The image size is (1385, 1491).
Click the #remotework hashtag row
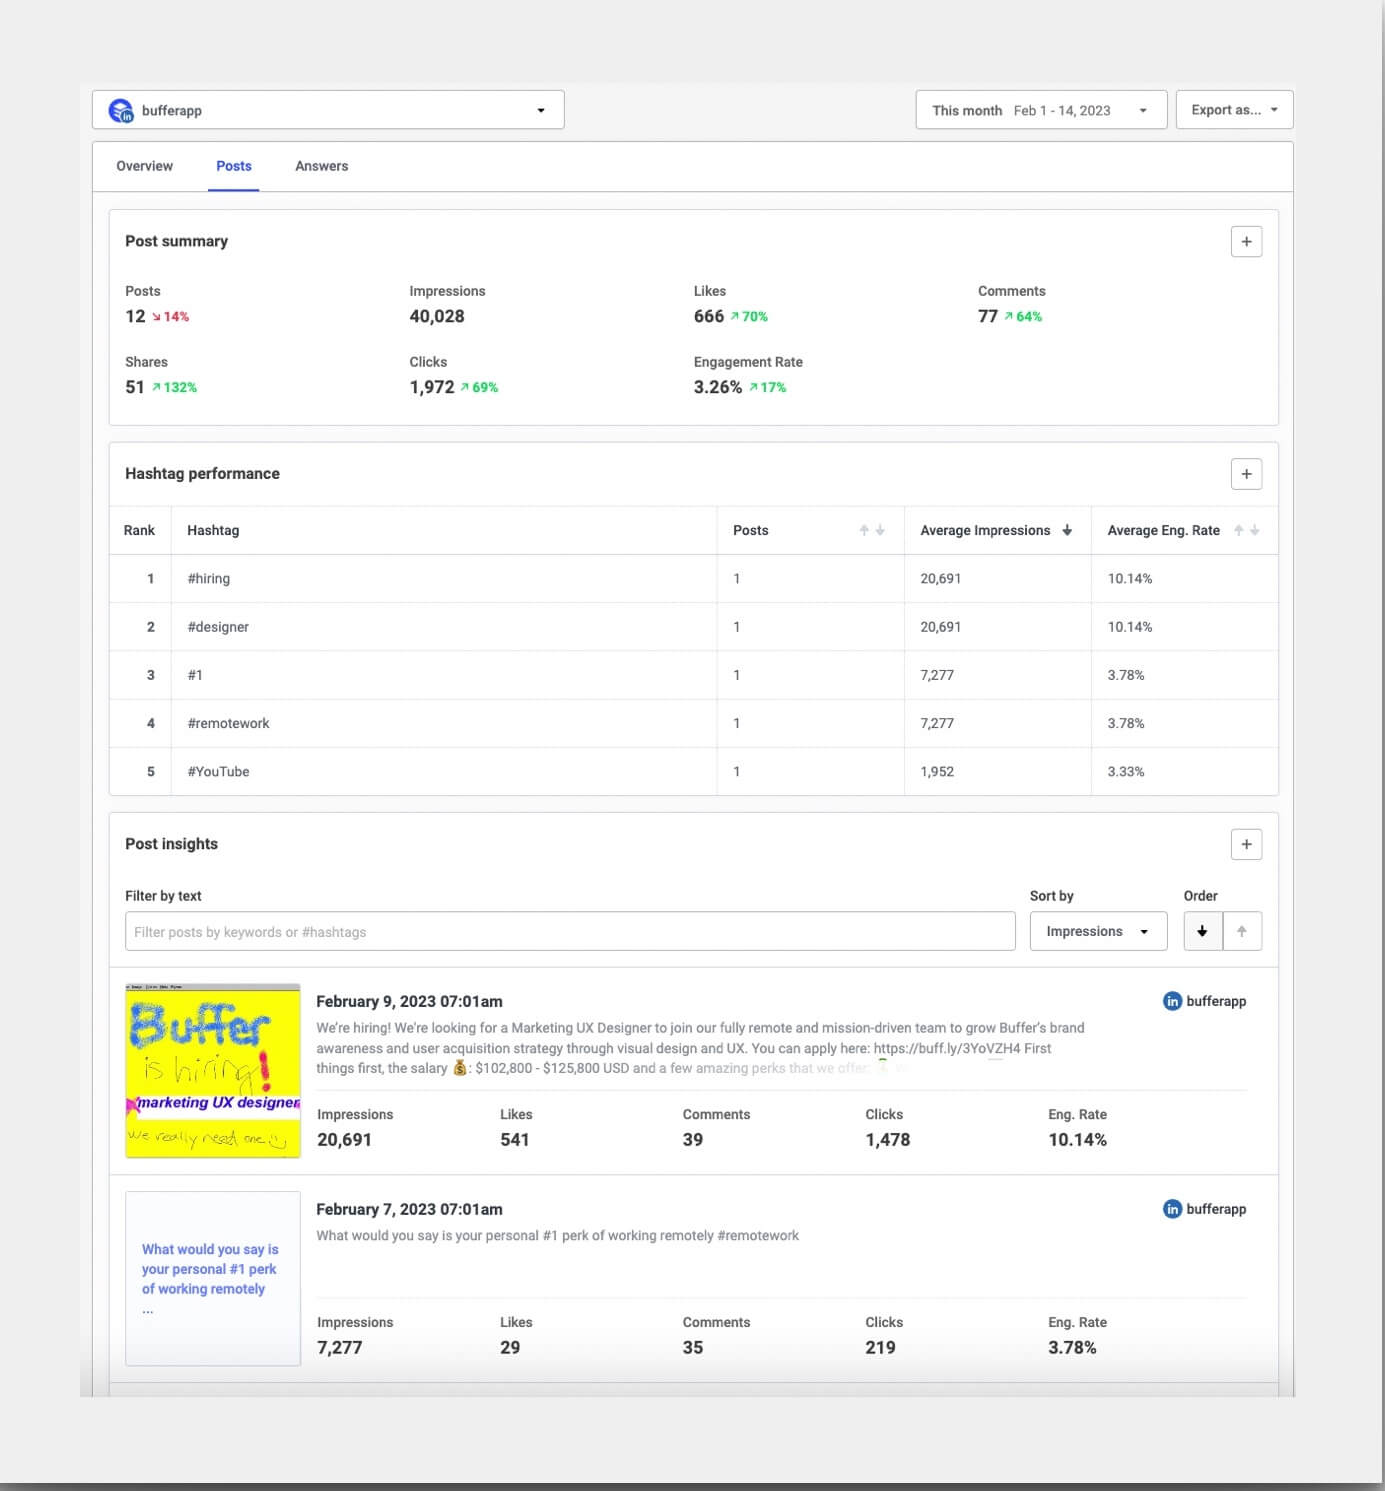693,723
